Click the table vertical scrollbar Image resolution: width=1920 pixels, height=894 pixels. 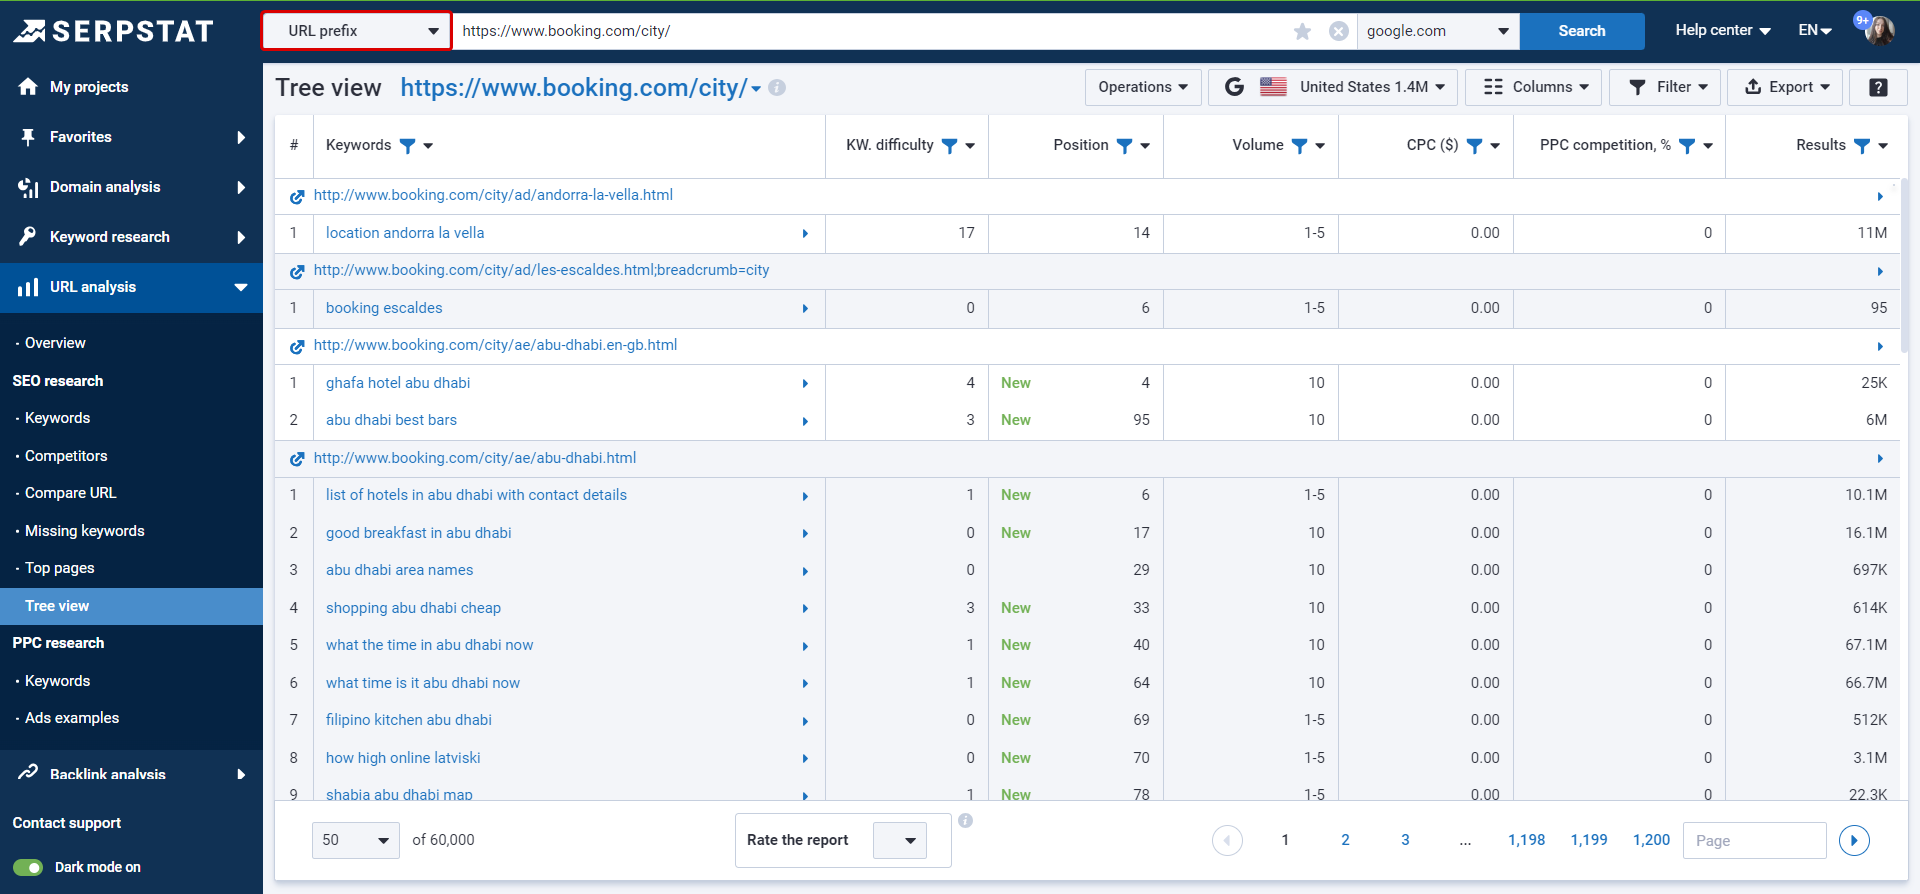click(x=1905, y=265)
